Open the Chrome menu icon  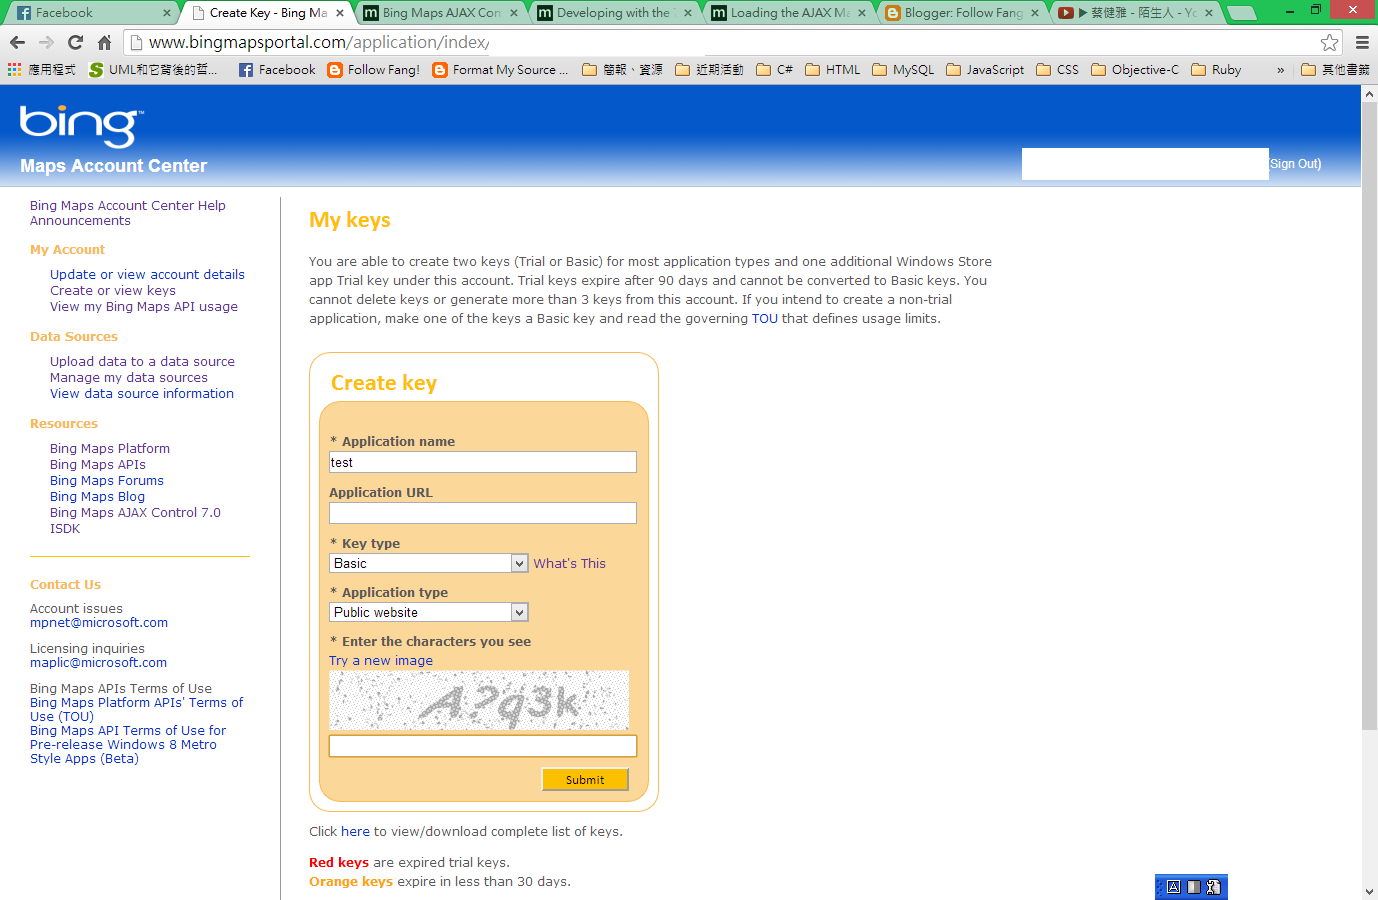[1362, 43]
